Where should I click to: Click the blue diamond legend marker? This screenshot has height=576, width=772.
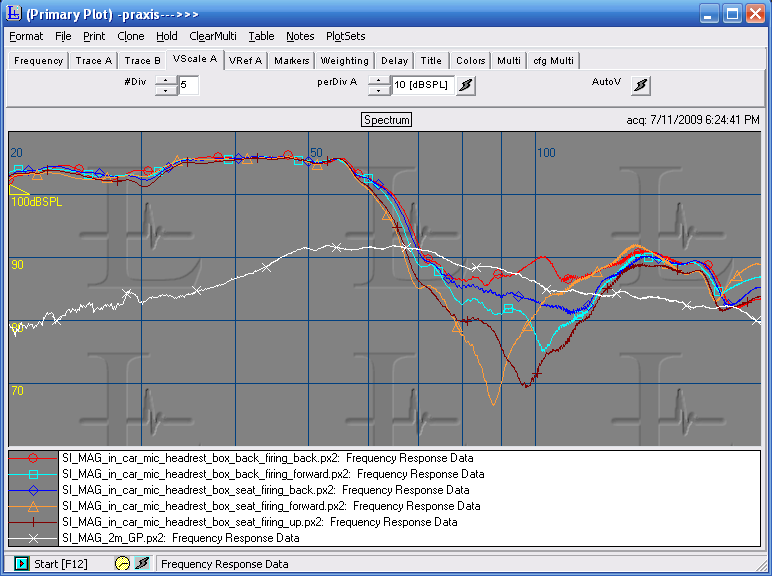tap(33, 490)
